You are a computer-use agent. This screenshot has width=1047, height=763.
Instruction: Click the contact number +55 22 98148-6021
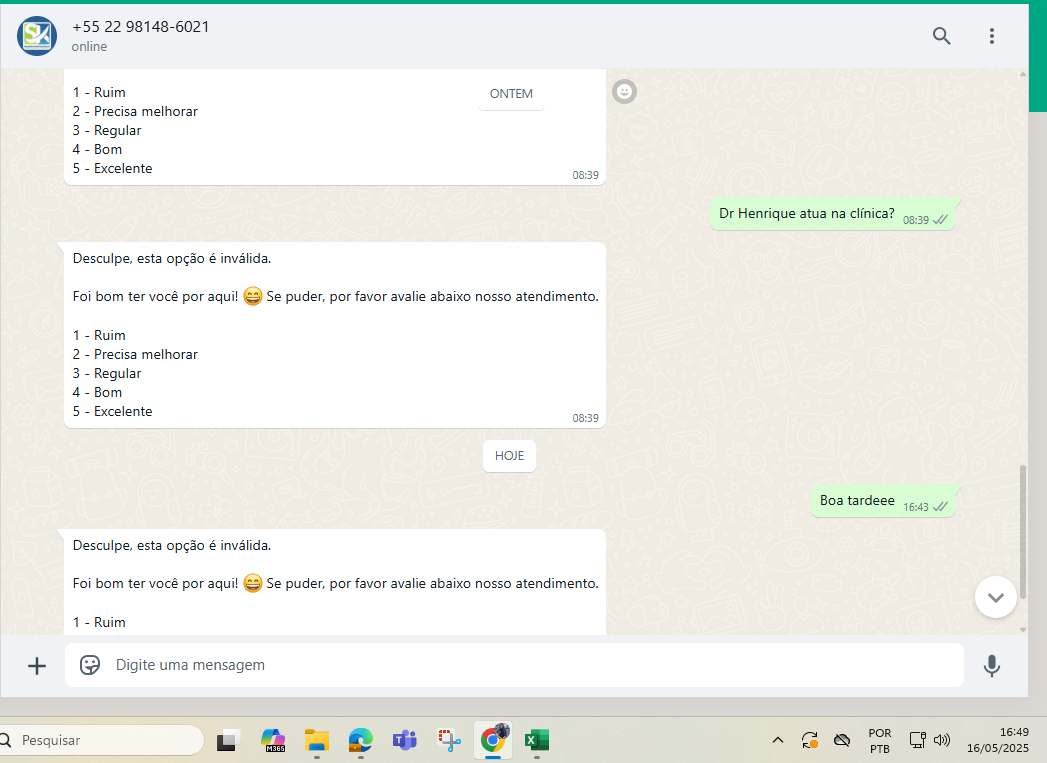[141, 27]
